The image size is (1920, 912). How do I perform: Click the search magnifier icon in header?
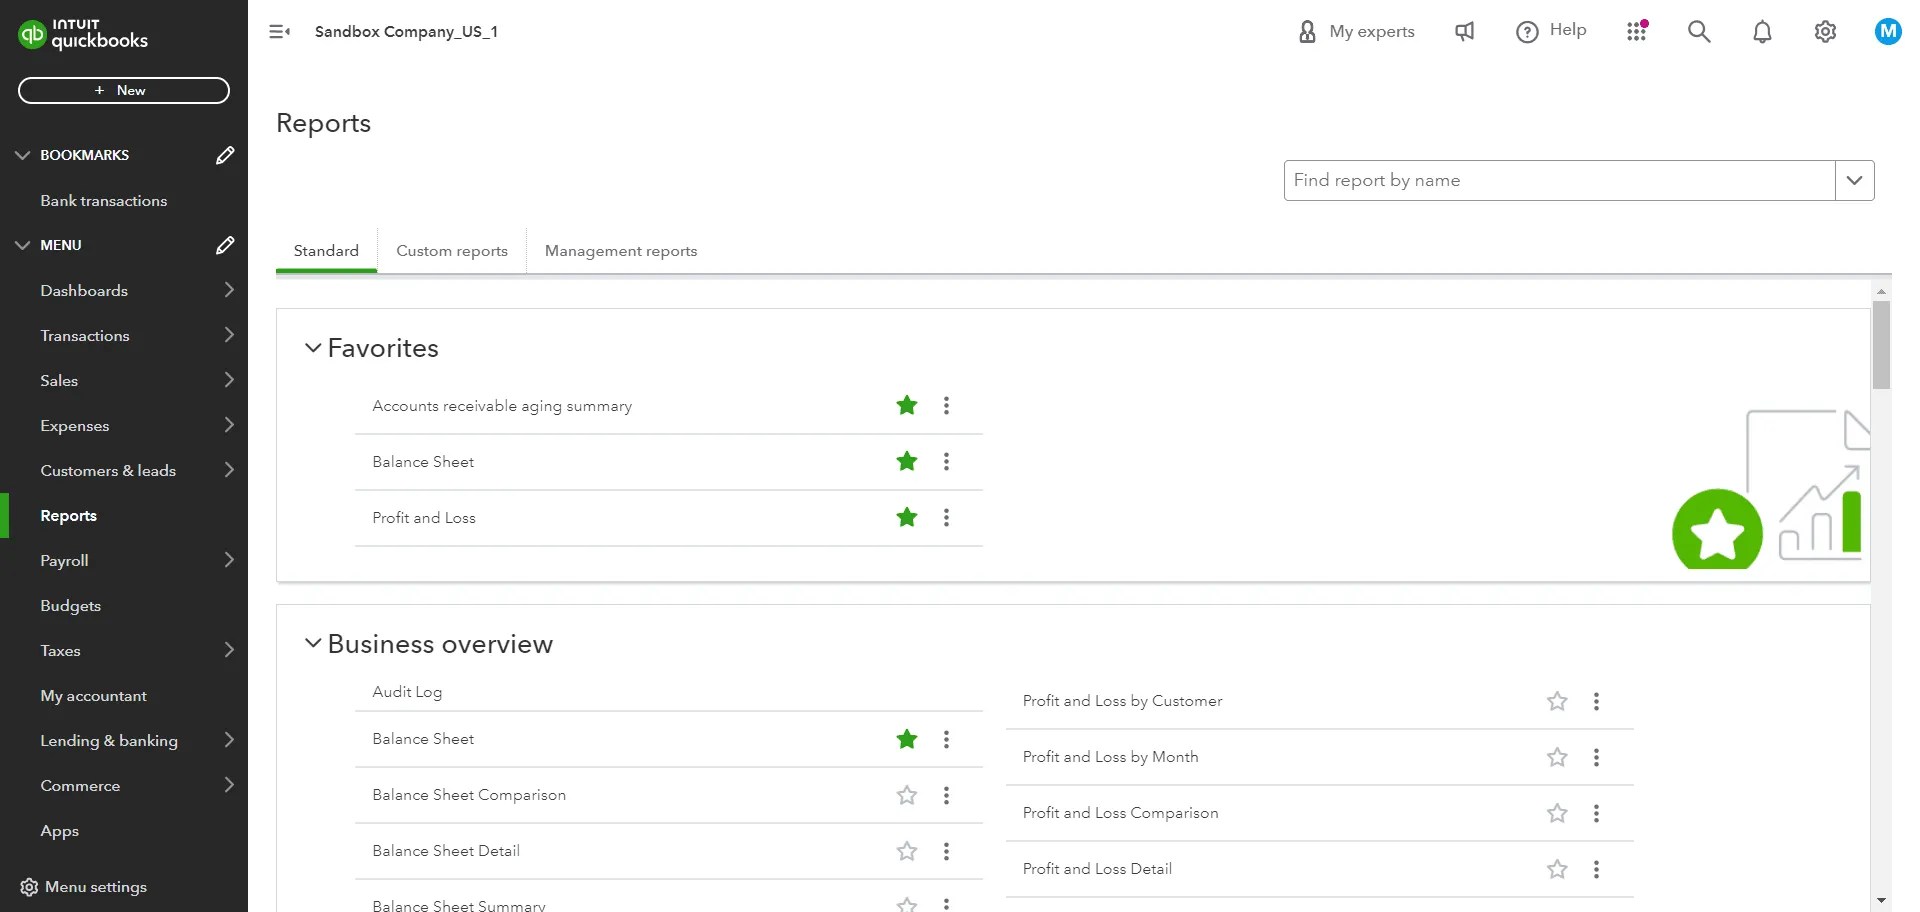pos(1699,32)
